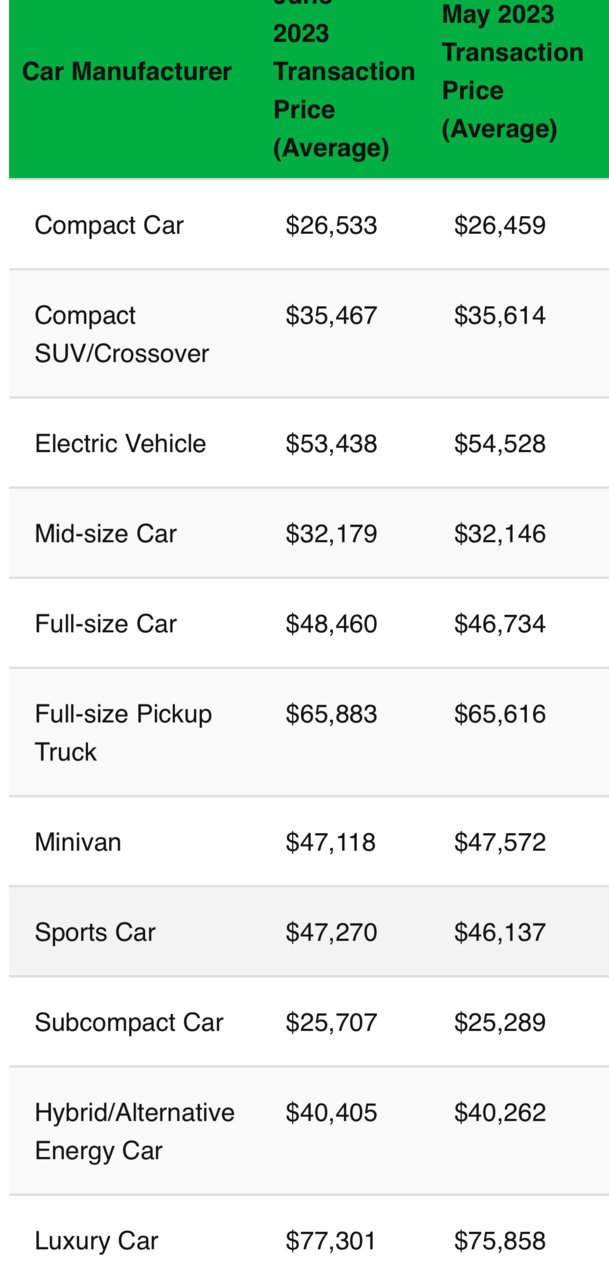Select the Compact SUV/Crossover row label

tap(122, 334)
